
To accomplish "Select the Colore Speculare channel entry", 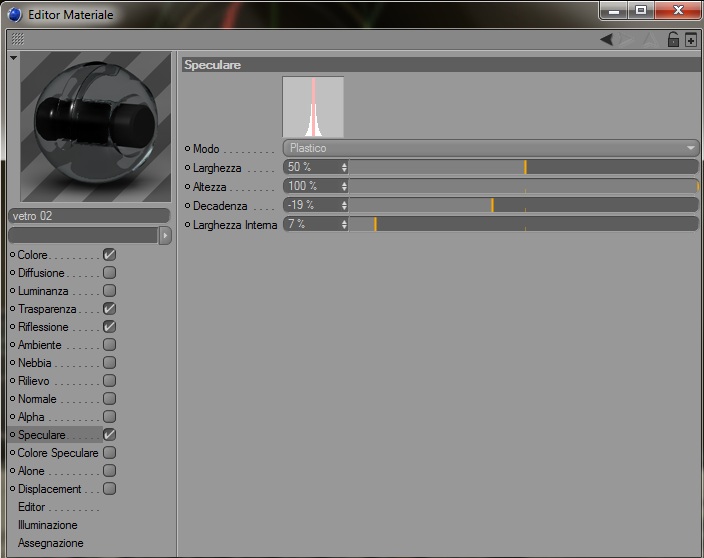I will tap(57, 453).
